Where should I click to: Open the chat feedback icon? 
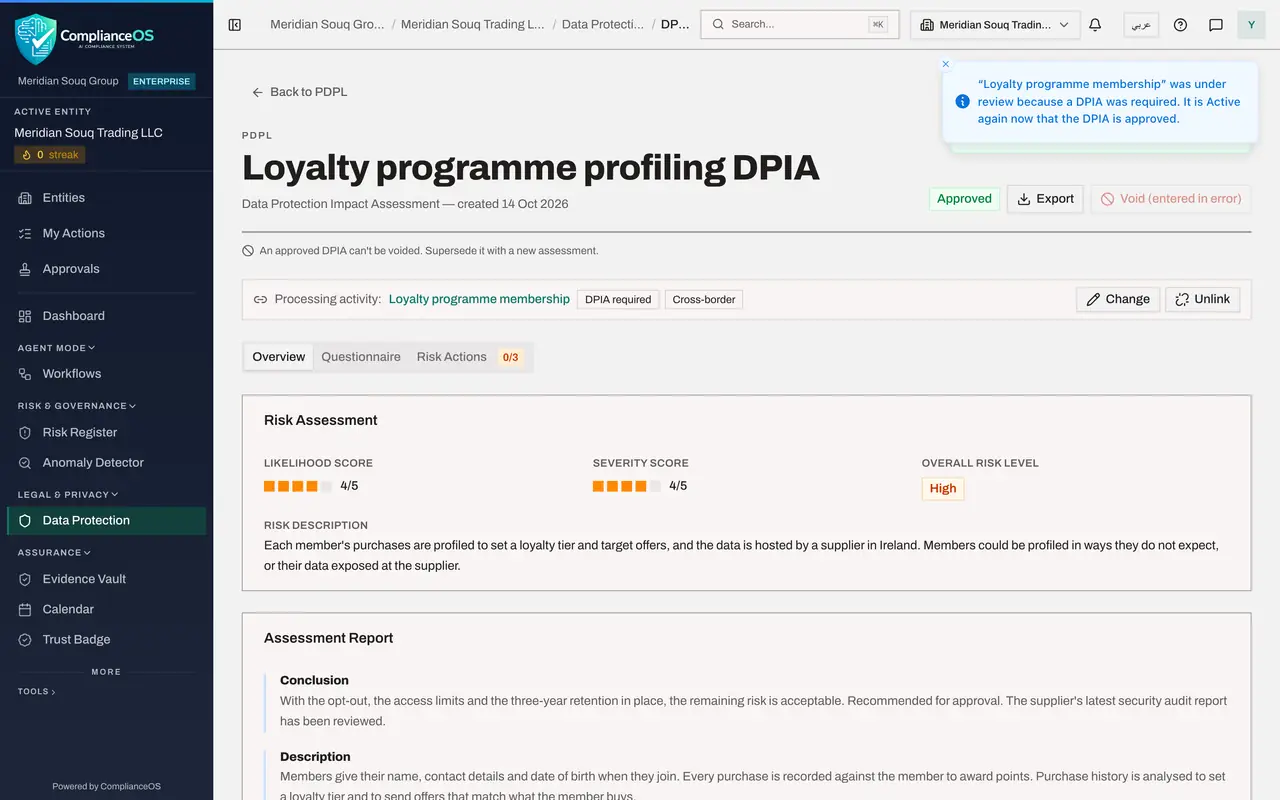[1216, 25]
